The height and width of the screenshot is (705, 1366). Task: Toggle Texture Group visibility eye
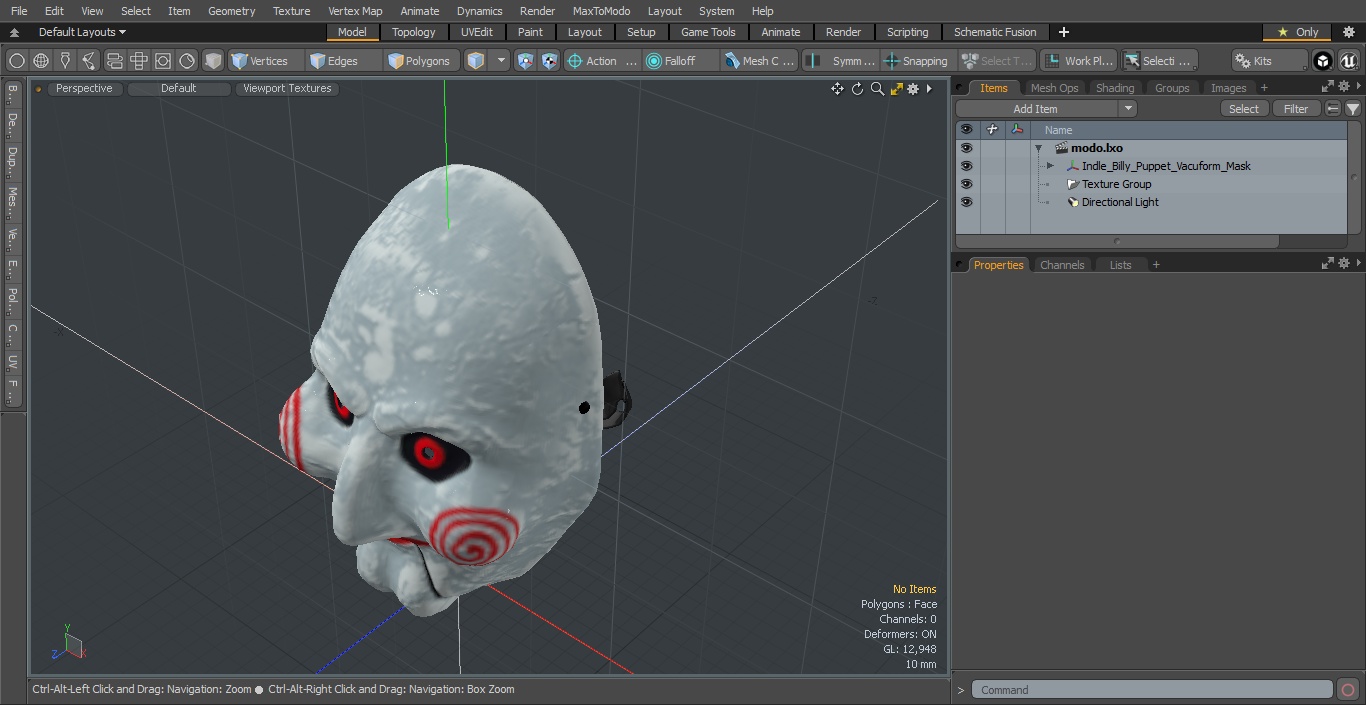coord(966,184)
